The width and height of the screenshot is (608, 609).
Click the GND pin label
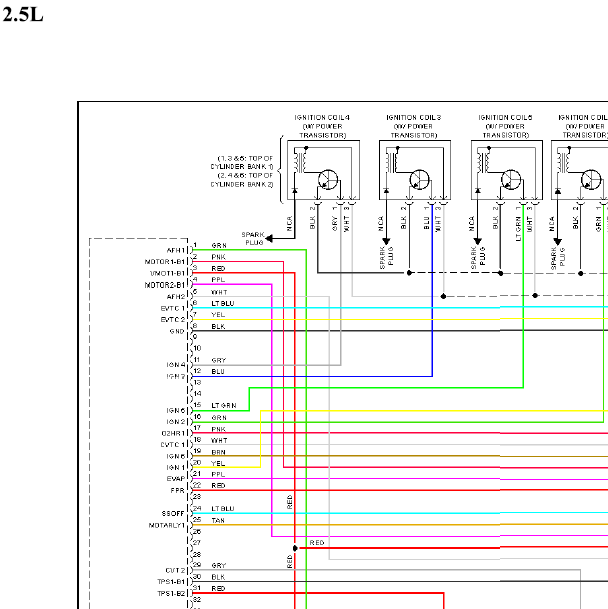177,331
